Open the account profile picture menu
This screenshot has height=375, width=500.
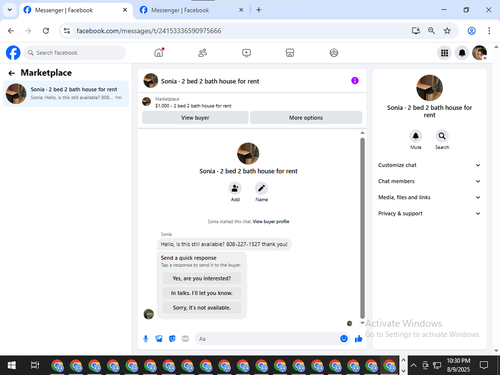(x=479, y=53)
